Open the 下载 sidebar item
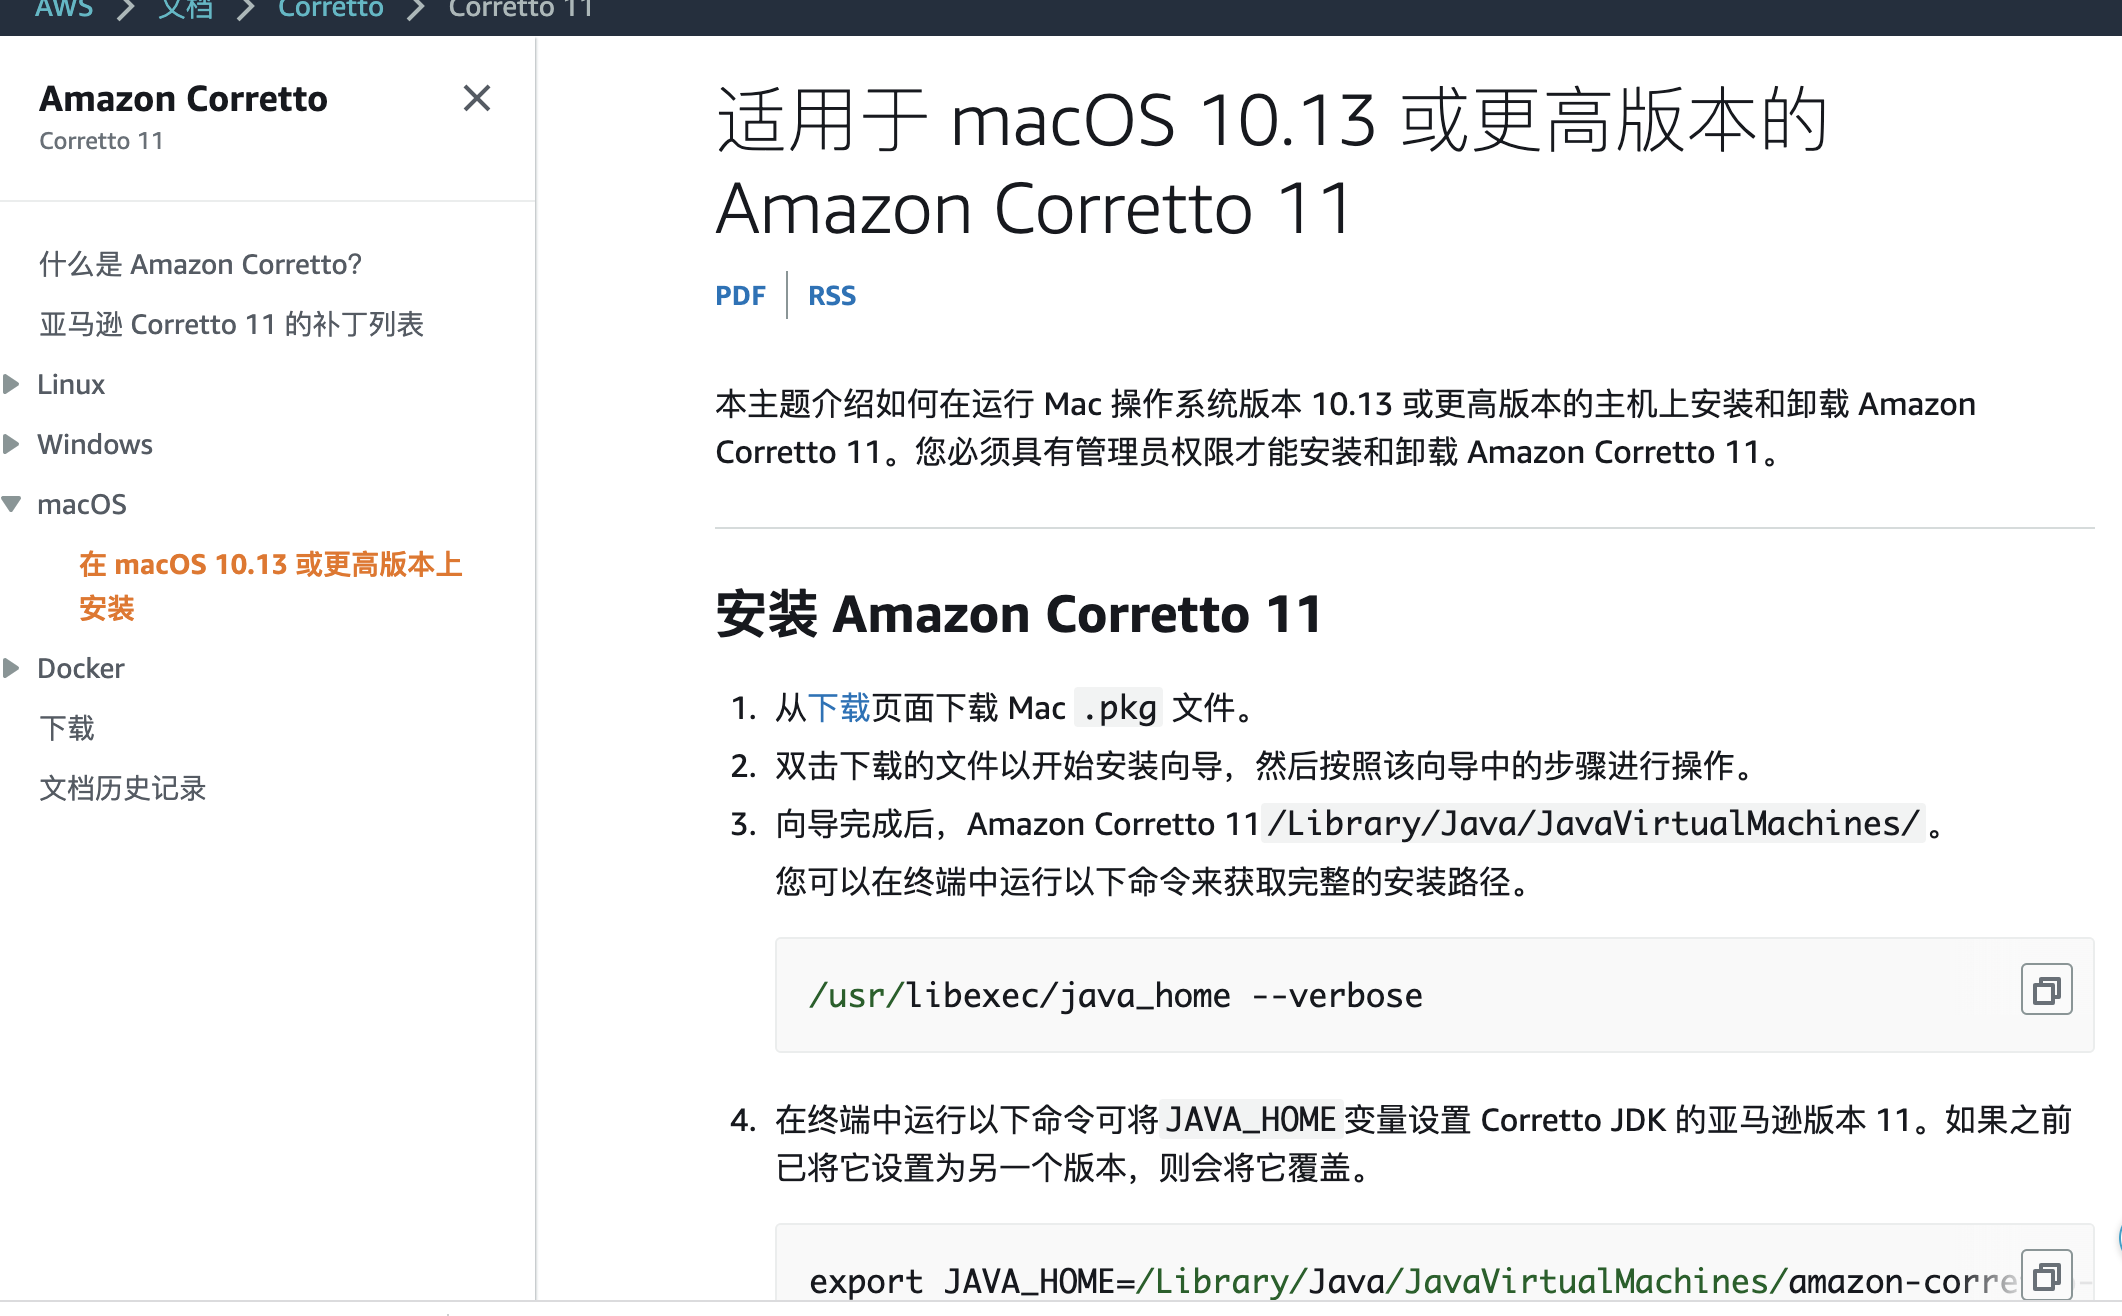The height and width of the screenshot is (1316, 2122). click(x=67, y=728)
